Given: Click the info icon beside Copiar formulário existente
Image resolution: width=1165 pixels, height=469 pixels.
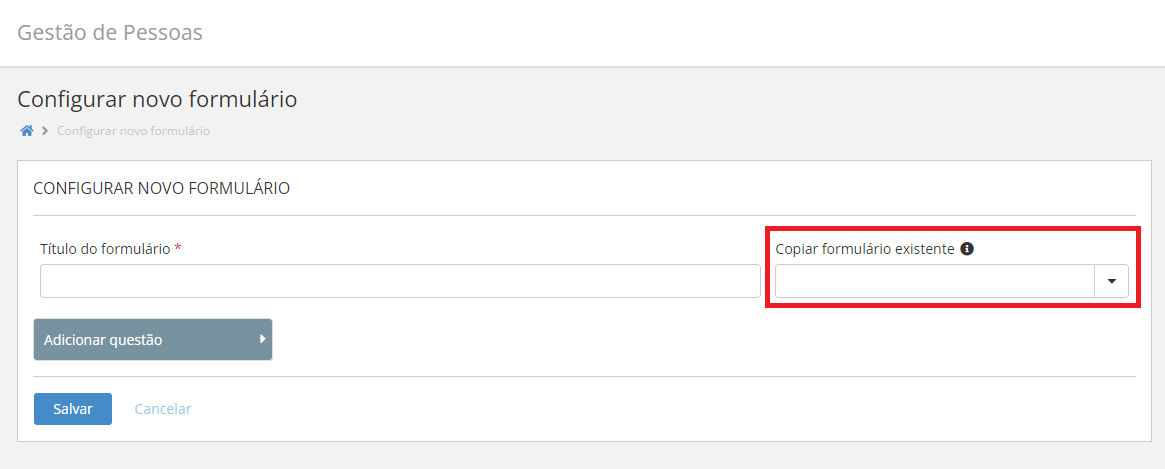Looking at the screenshot, I should coord(967,249).
